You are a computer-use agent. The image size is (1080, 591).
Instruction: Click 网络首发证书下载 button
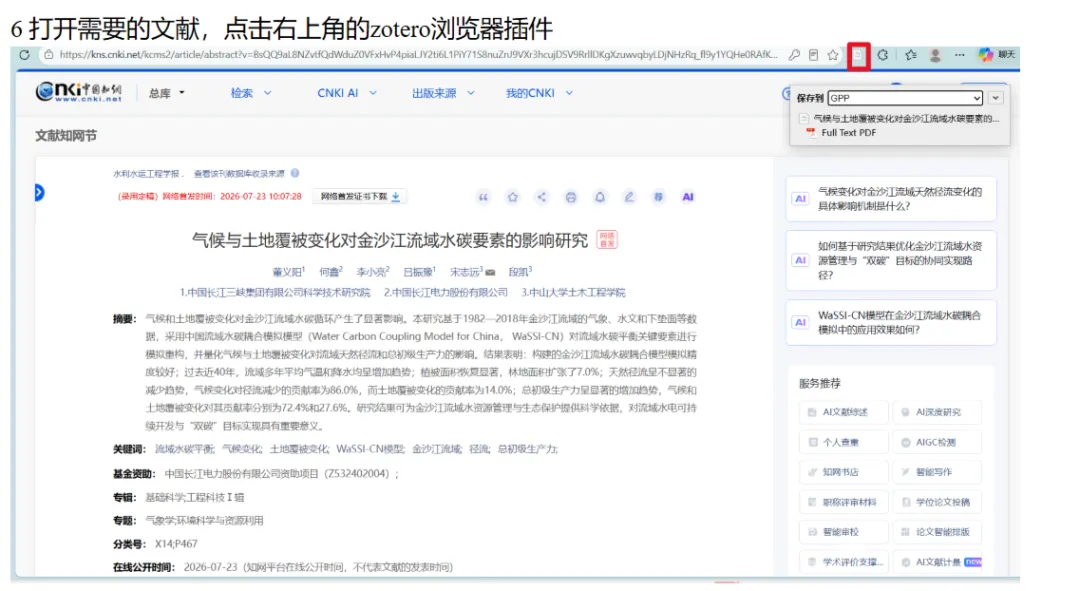[360, 197]
